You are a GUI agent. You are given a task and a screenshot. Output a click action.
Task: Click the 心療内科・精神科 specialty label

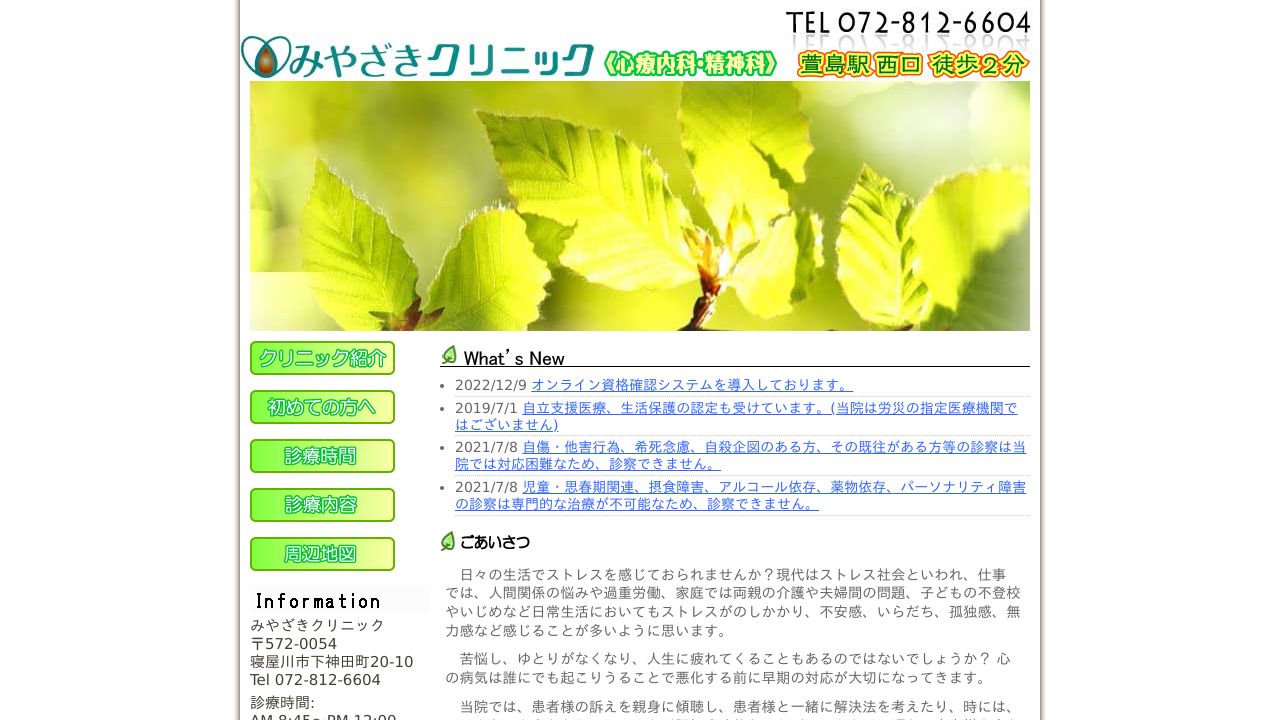(x=691, y=64)
